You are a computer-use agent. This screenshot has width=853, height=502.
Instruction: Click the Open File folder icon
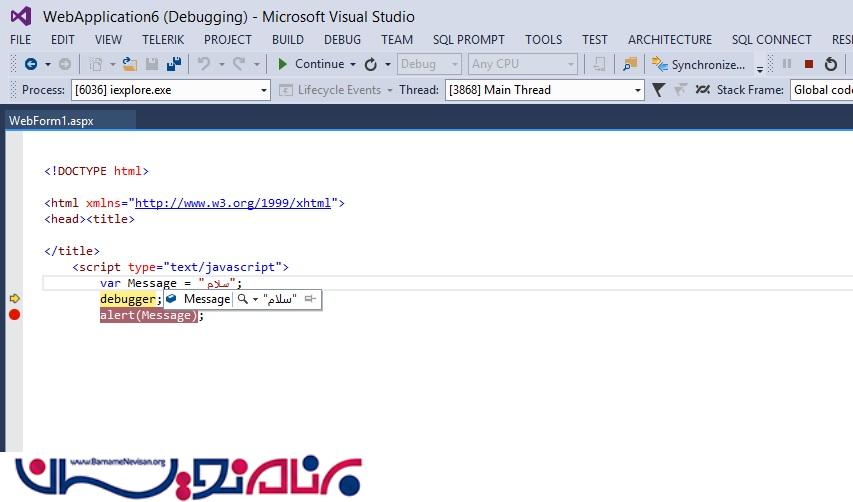coord(129,64)
